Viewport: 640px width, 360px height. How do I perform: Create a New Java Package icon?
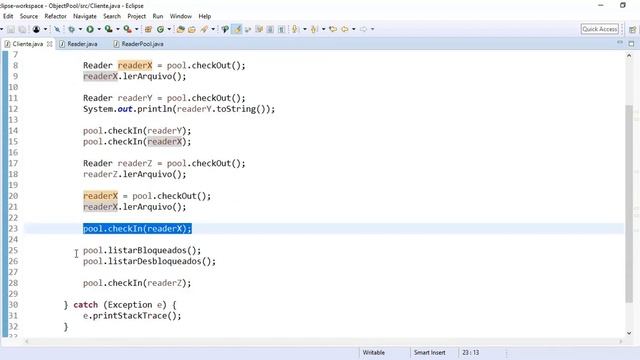(x=148, y=29)
